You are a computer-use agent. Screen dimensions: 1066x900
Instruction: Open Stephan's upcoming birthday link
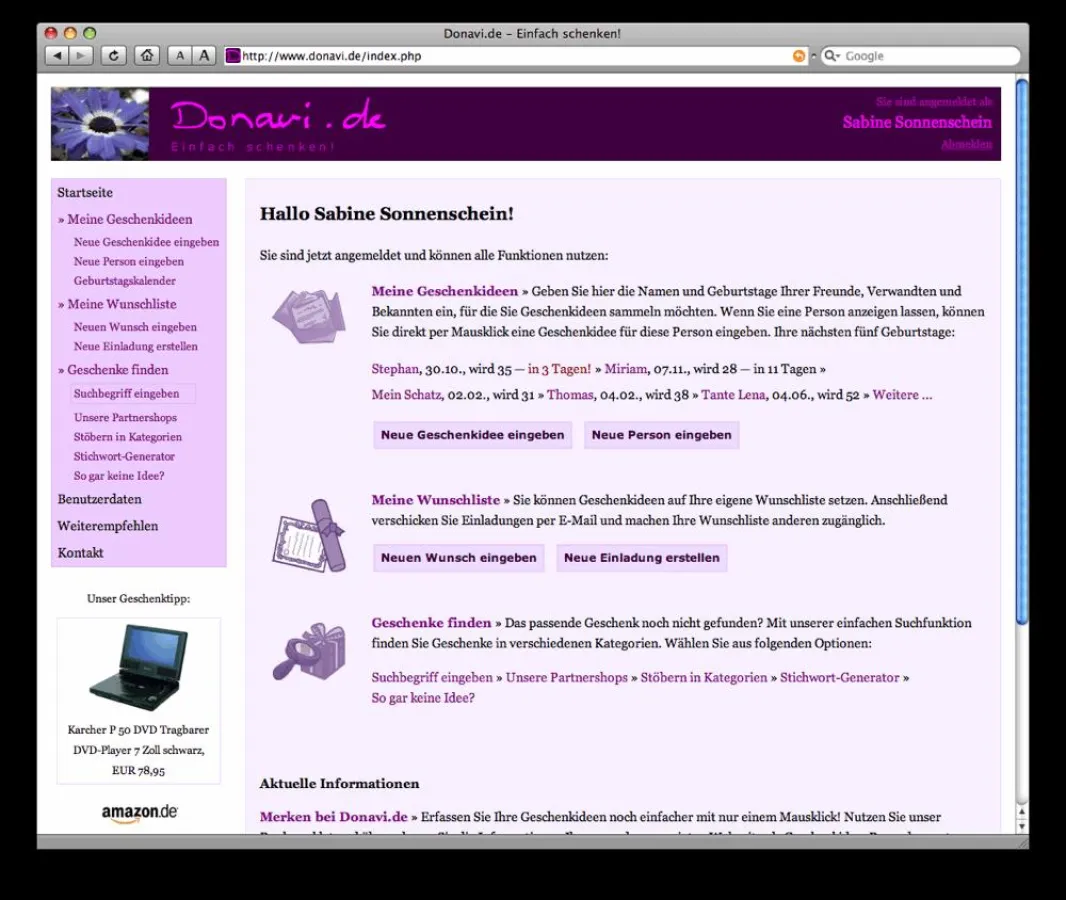tap(394, 368)
